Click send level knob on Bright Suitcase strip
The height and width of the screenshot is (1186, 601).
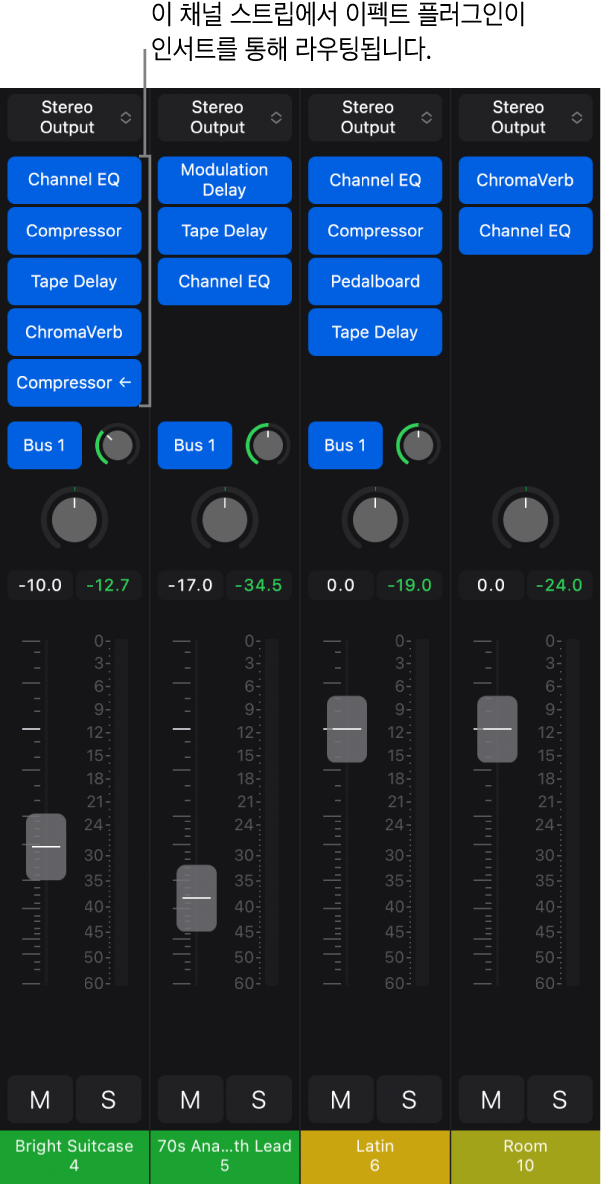click(117, 446)
